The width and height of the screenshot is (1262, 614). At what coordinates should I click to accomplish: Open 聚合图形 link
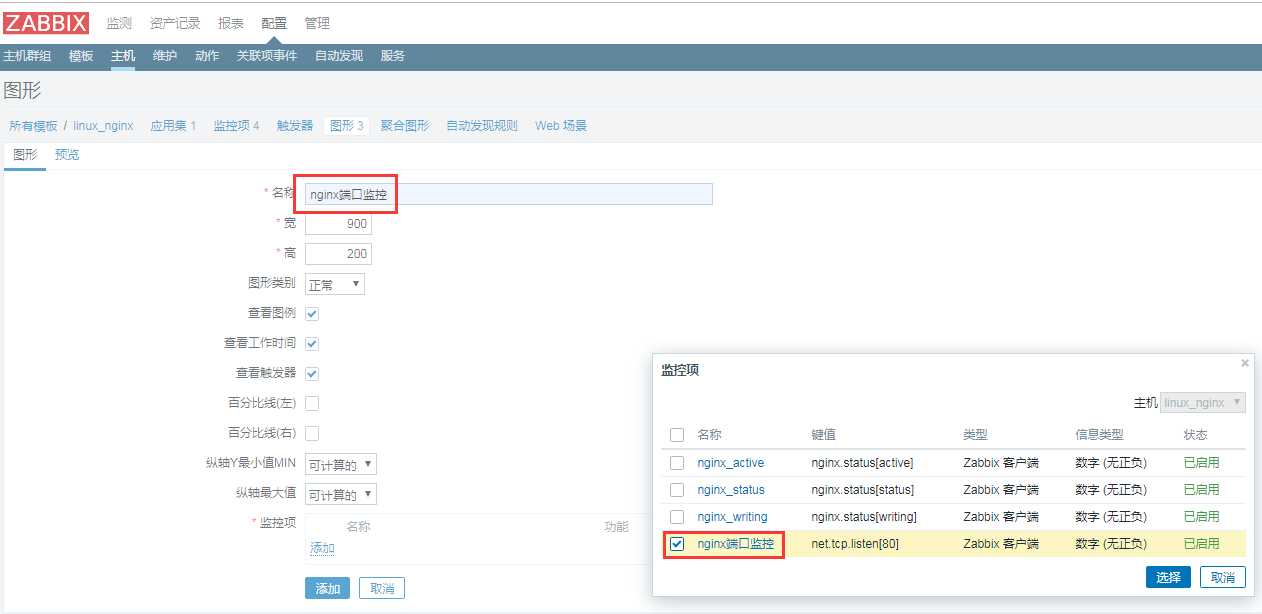(x=405, y=126)
